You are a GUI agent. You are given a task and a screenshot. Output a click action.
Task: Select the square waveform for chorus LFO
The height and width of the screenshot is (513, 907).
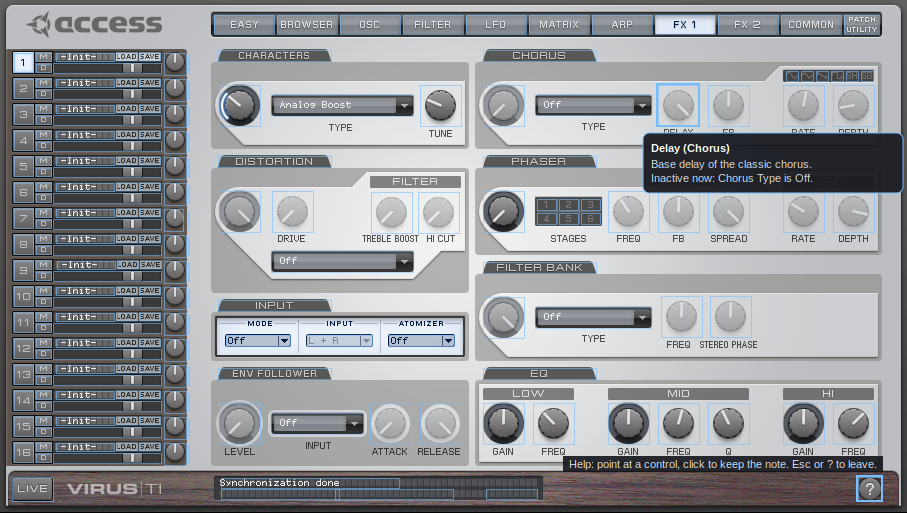(x=836, y=76)
